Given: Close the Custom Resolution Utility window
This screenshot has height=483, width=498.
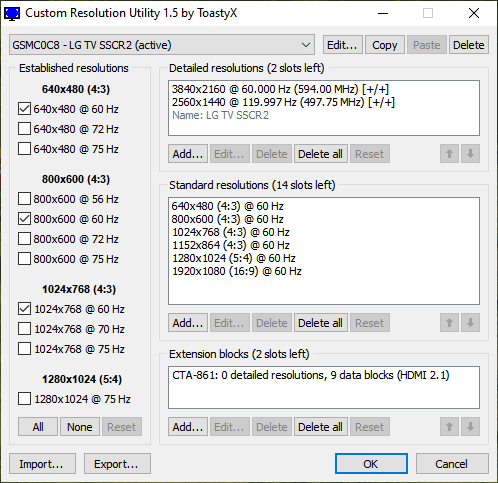Looking at the screenshot, I should [474, 14].
